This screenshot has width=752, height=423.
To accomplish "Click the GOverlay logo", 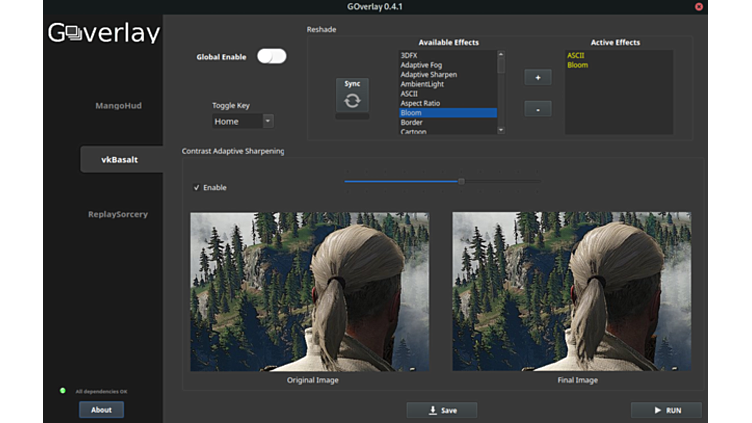I will pyautogui.click(x=104, y=33).
